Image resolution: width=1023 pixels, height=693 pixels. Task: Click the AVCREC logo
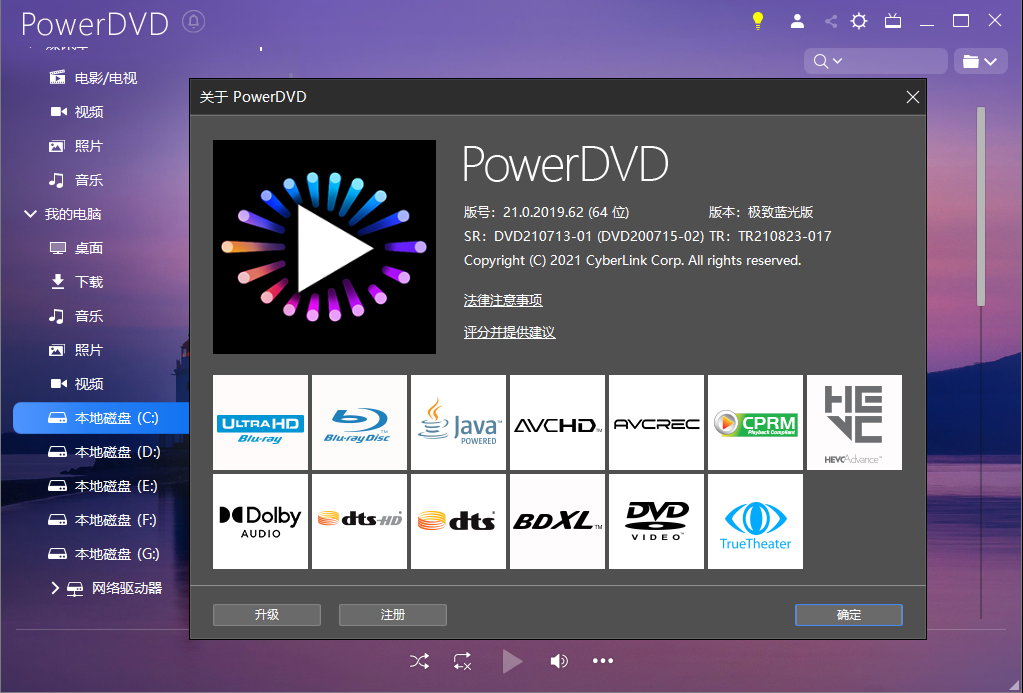656,422
